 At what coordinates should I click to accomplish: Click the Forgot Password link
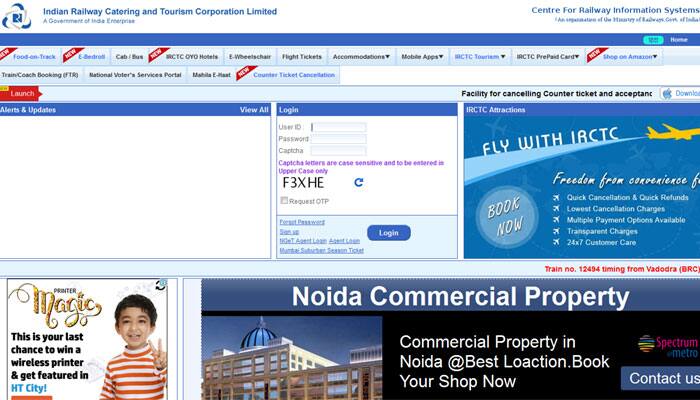click(x=302, y=222)
